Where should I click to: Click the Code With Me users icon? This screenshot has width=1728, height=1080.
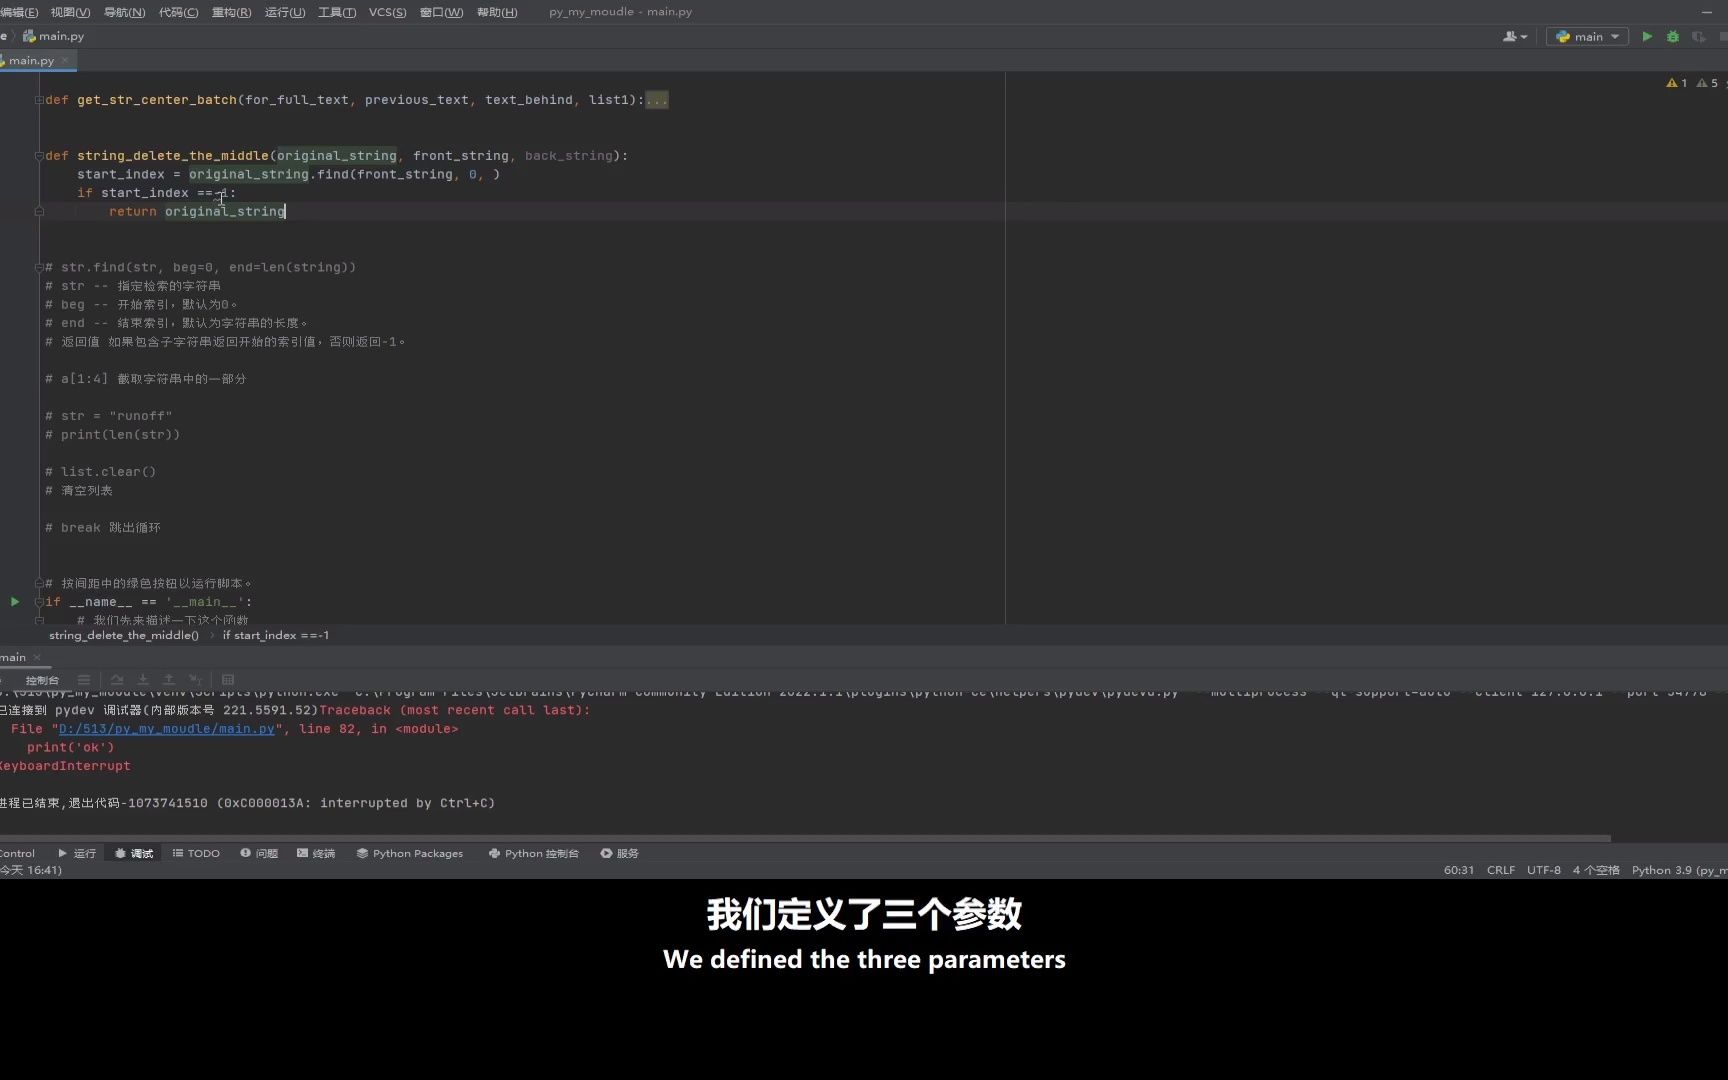[1513, 36]
